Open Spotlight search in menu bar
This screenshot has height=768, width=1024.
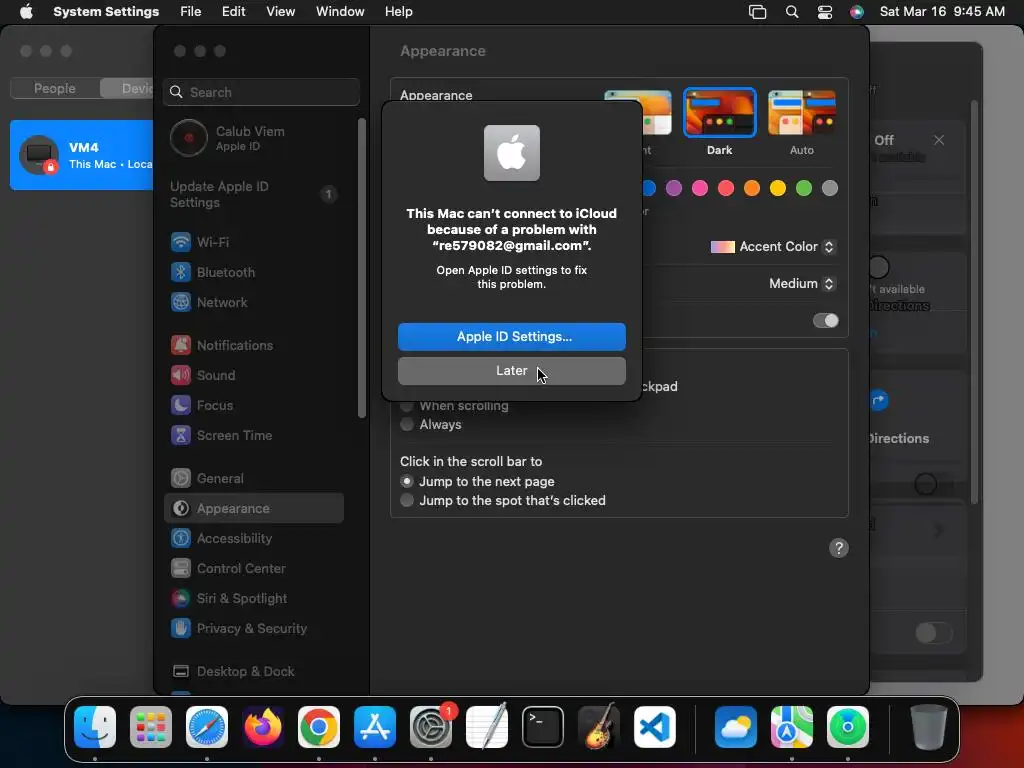[792, 12]
